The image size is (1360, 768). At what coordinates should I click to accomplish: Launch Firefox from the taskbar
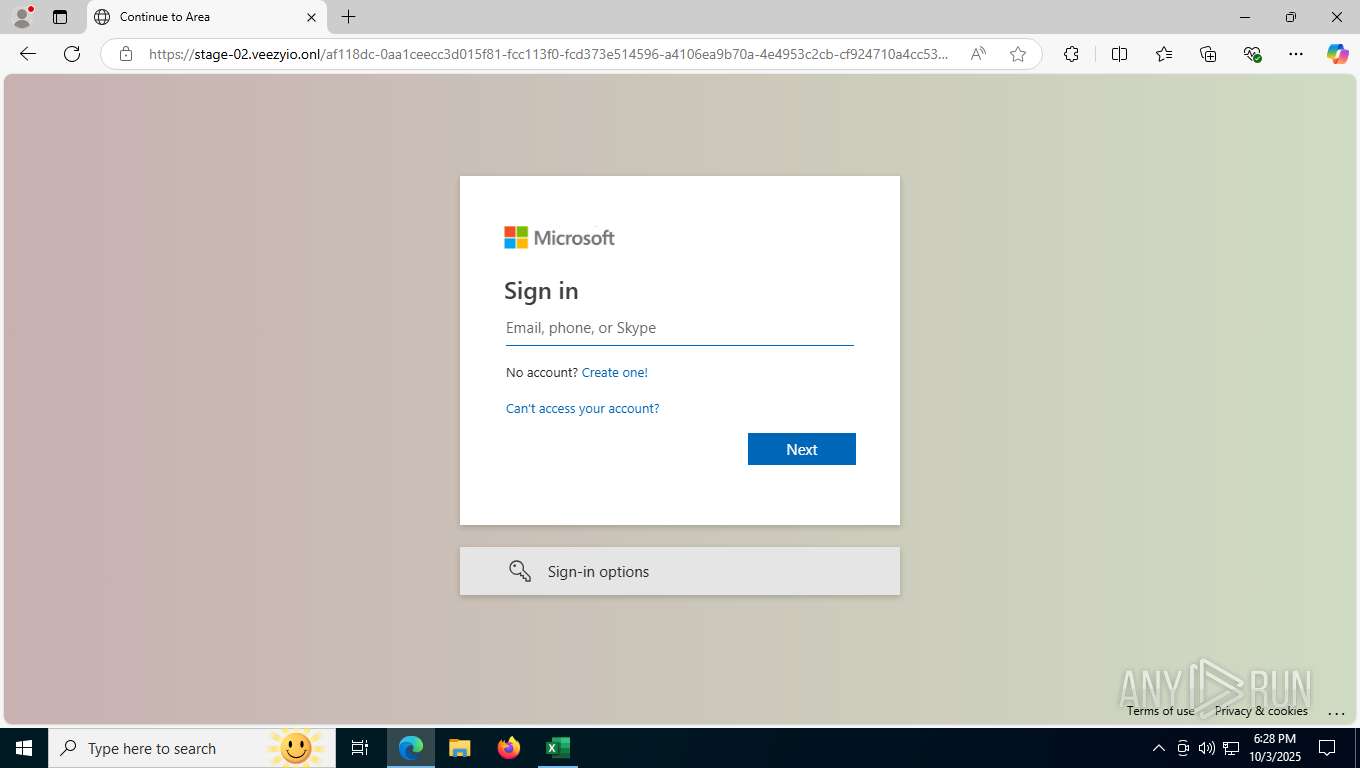click(509, 748)
